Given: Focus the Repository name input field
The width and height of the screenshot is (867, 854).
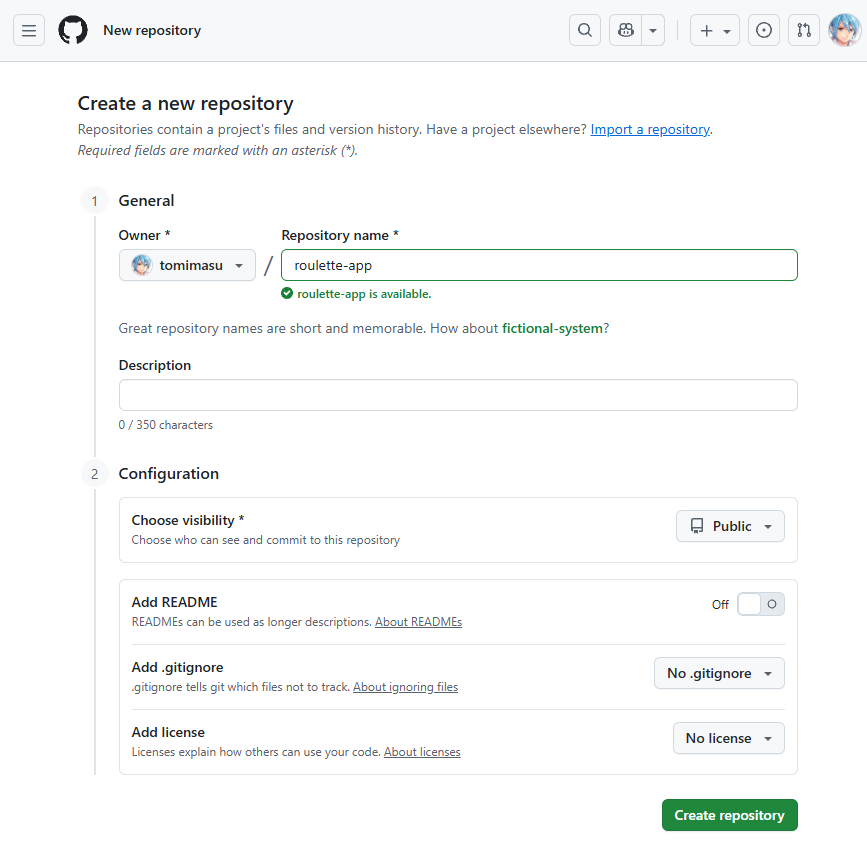Looking at the screenshot, I should coord(539,265).
